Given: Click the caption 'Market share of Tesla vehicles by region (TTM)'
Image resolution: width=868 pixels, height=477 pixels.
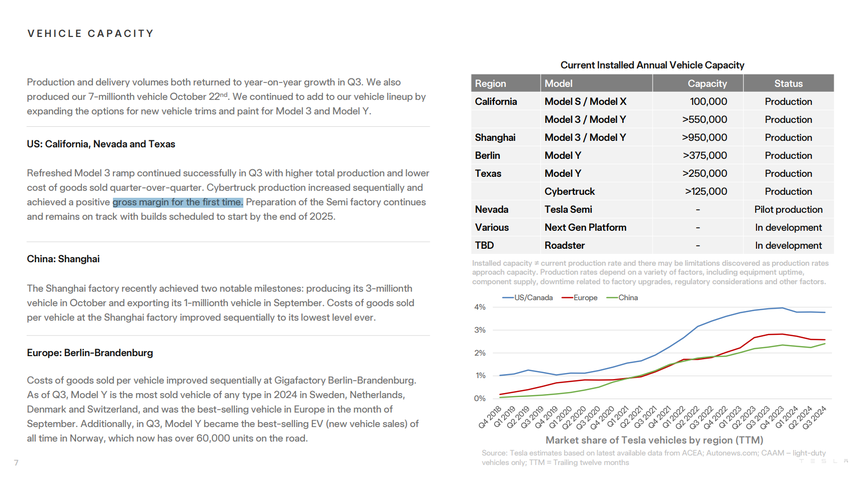Looking at the screenshot, I should (x=654, y=440).
